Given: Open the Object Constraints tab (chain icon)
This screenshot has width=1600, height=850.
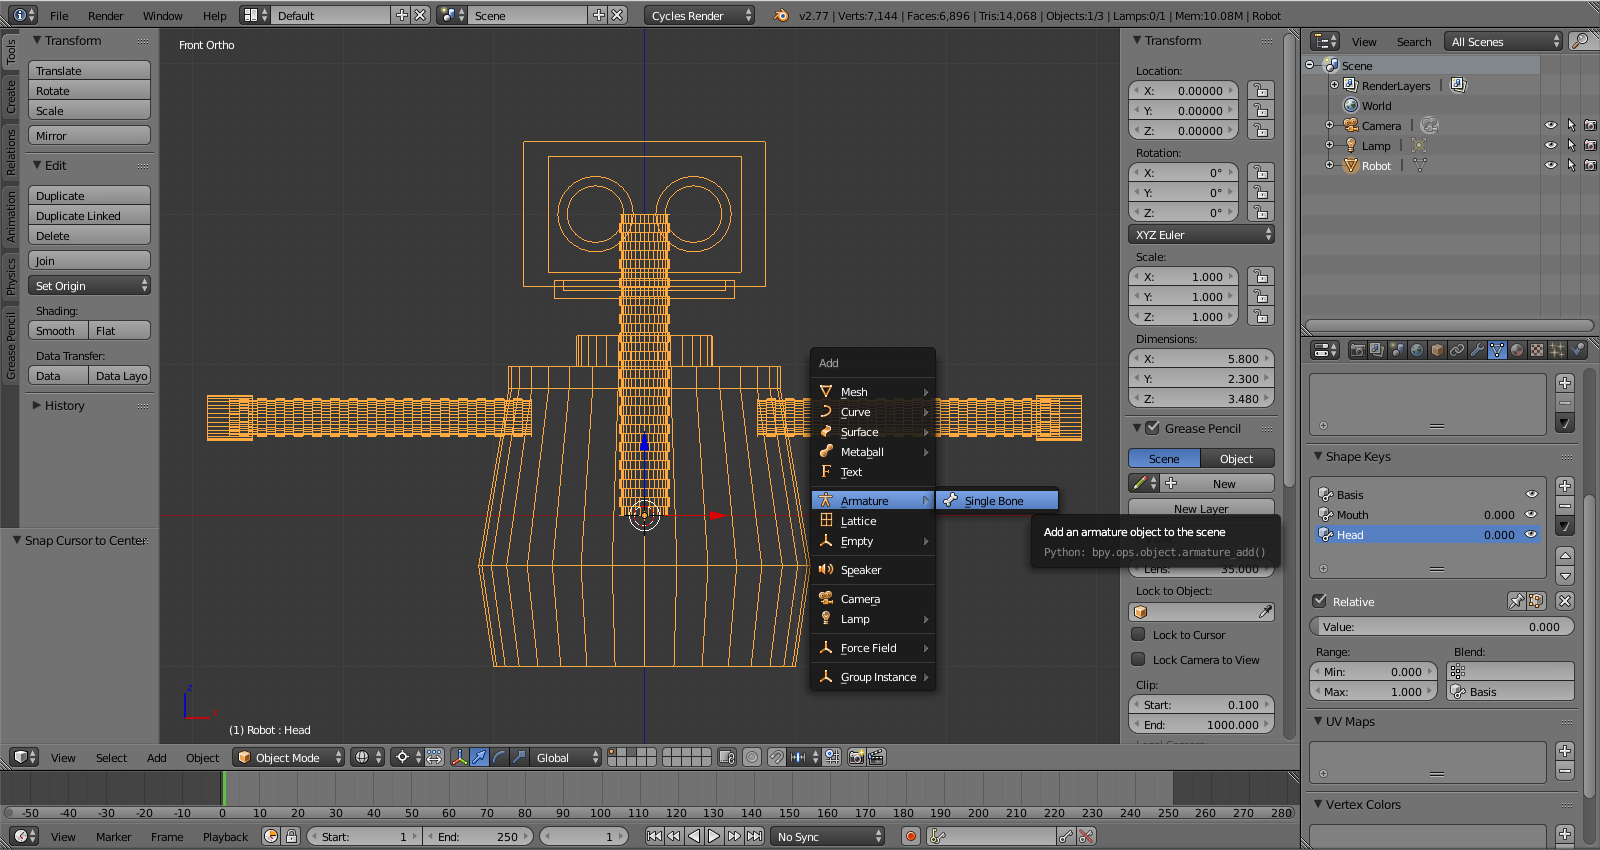Looking at the screenshot, I should (1457, 350).
